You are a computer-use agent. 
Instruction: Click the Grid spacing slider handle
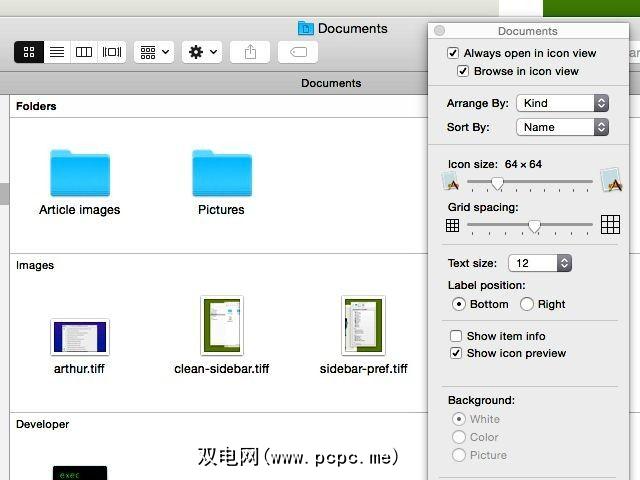click(534, 226)
